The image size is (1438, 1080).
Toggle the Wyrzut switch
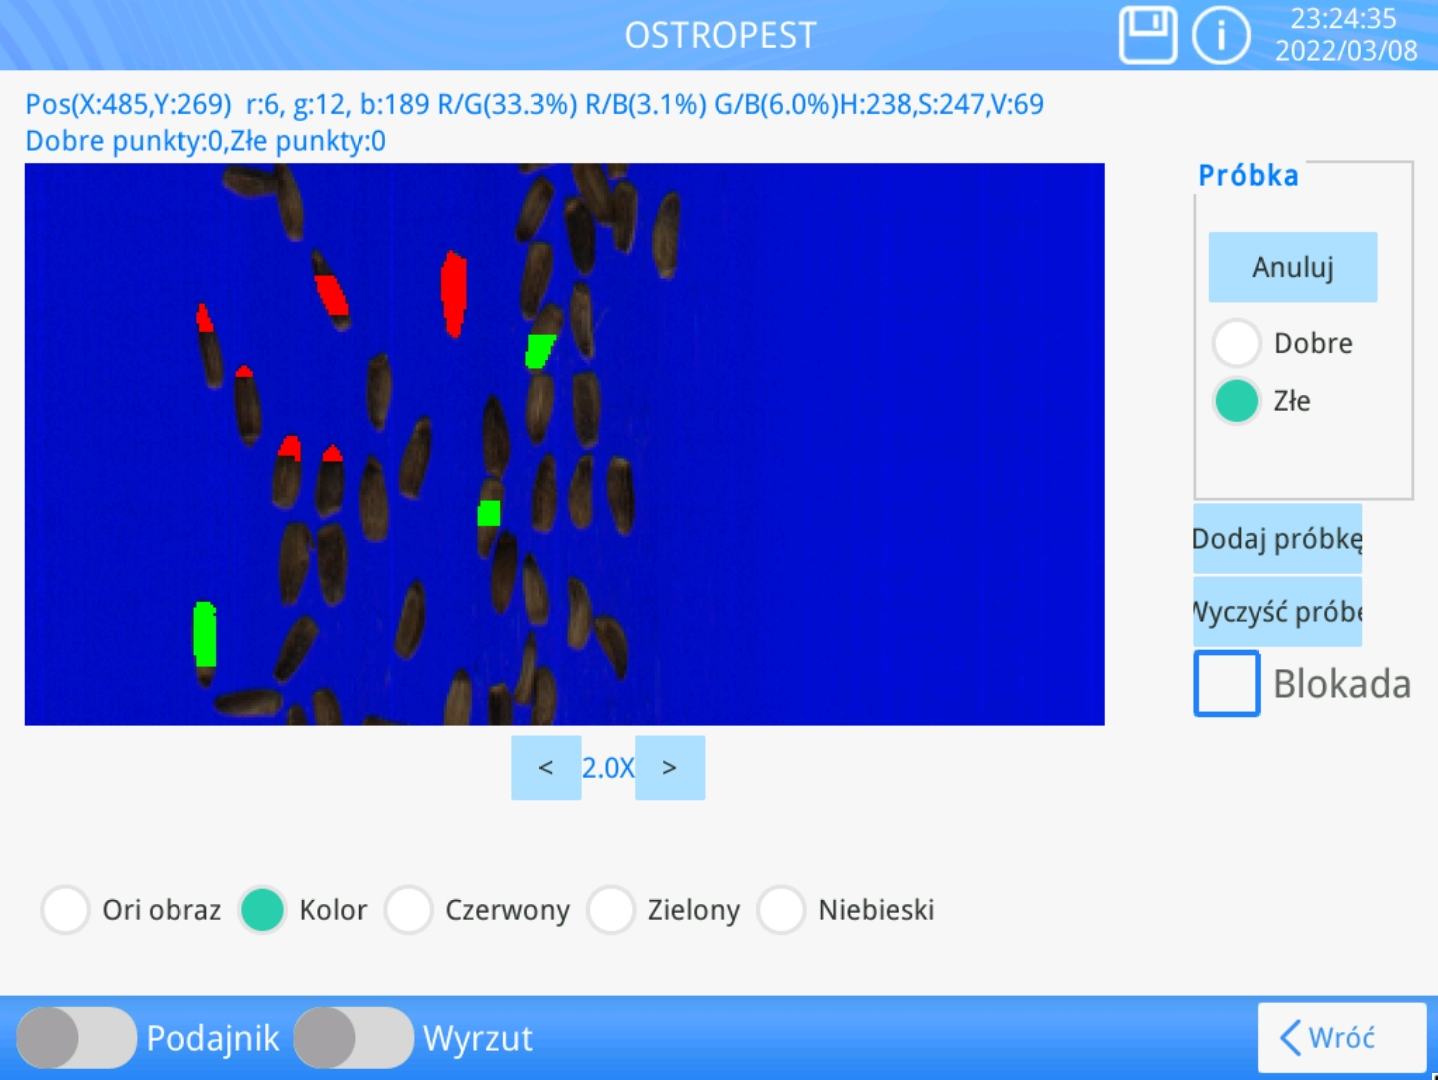tap(354, 1038)
